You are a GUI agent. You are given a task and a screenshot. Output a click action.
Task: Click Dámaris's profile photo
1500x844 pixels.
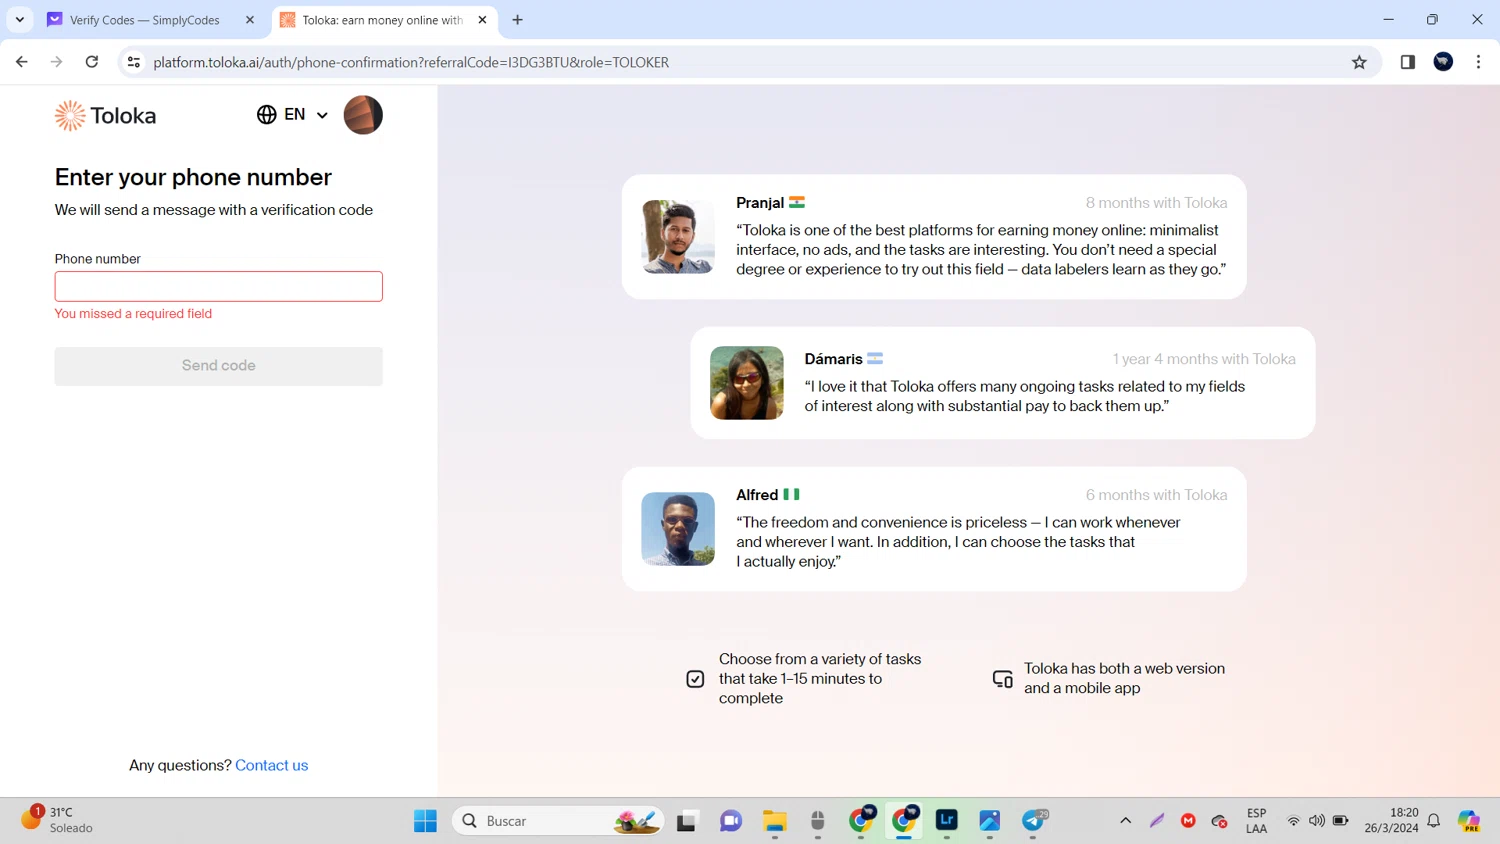coord(747,383)
